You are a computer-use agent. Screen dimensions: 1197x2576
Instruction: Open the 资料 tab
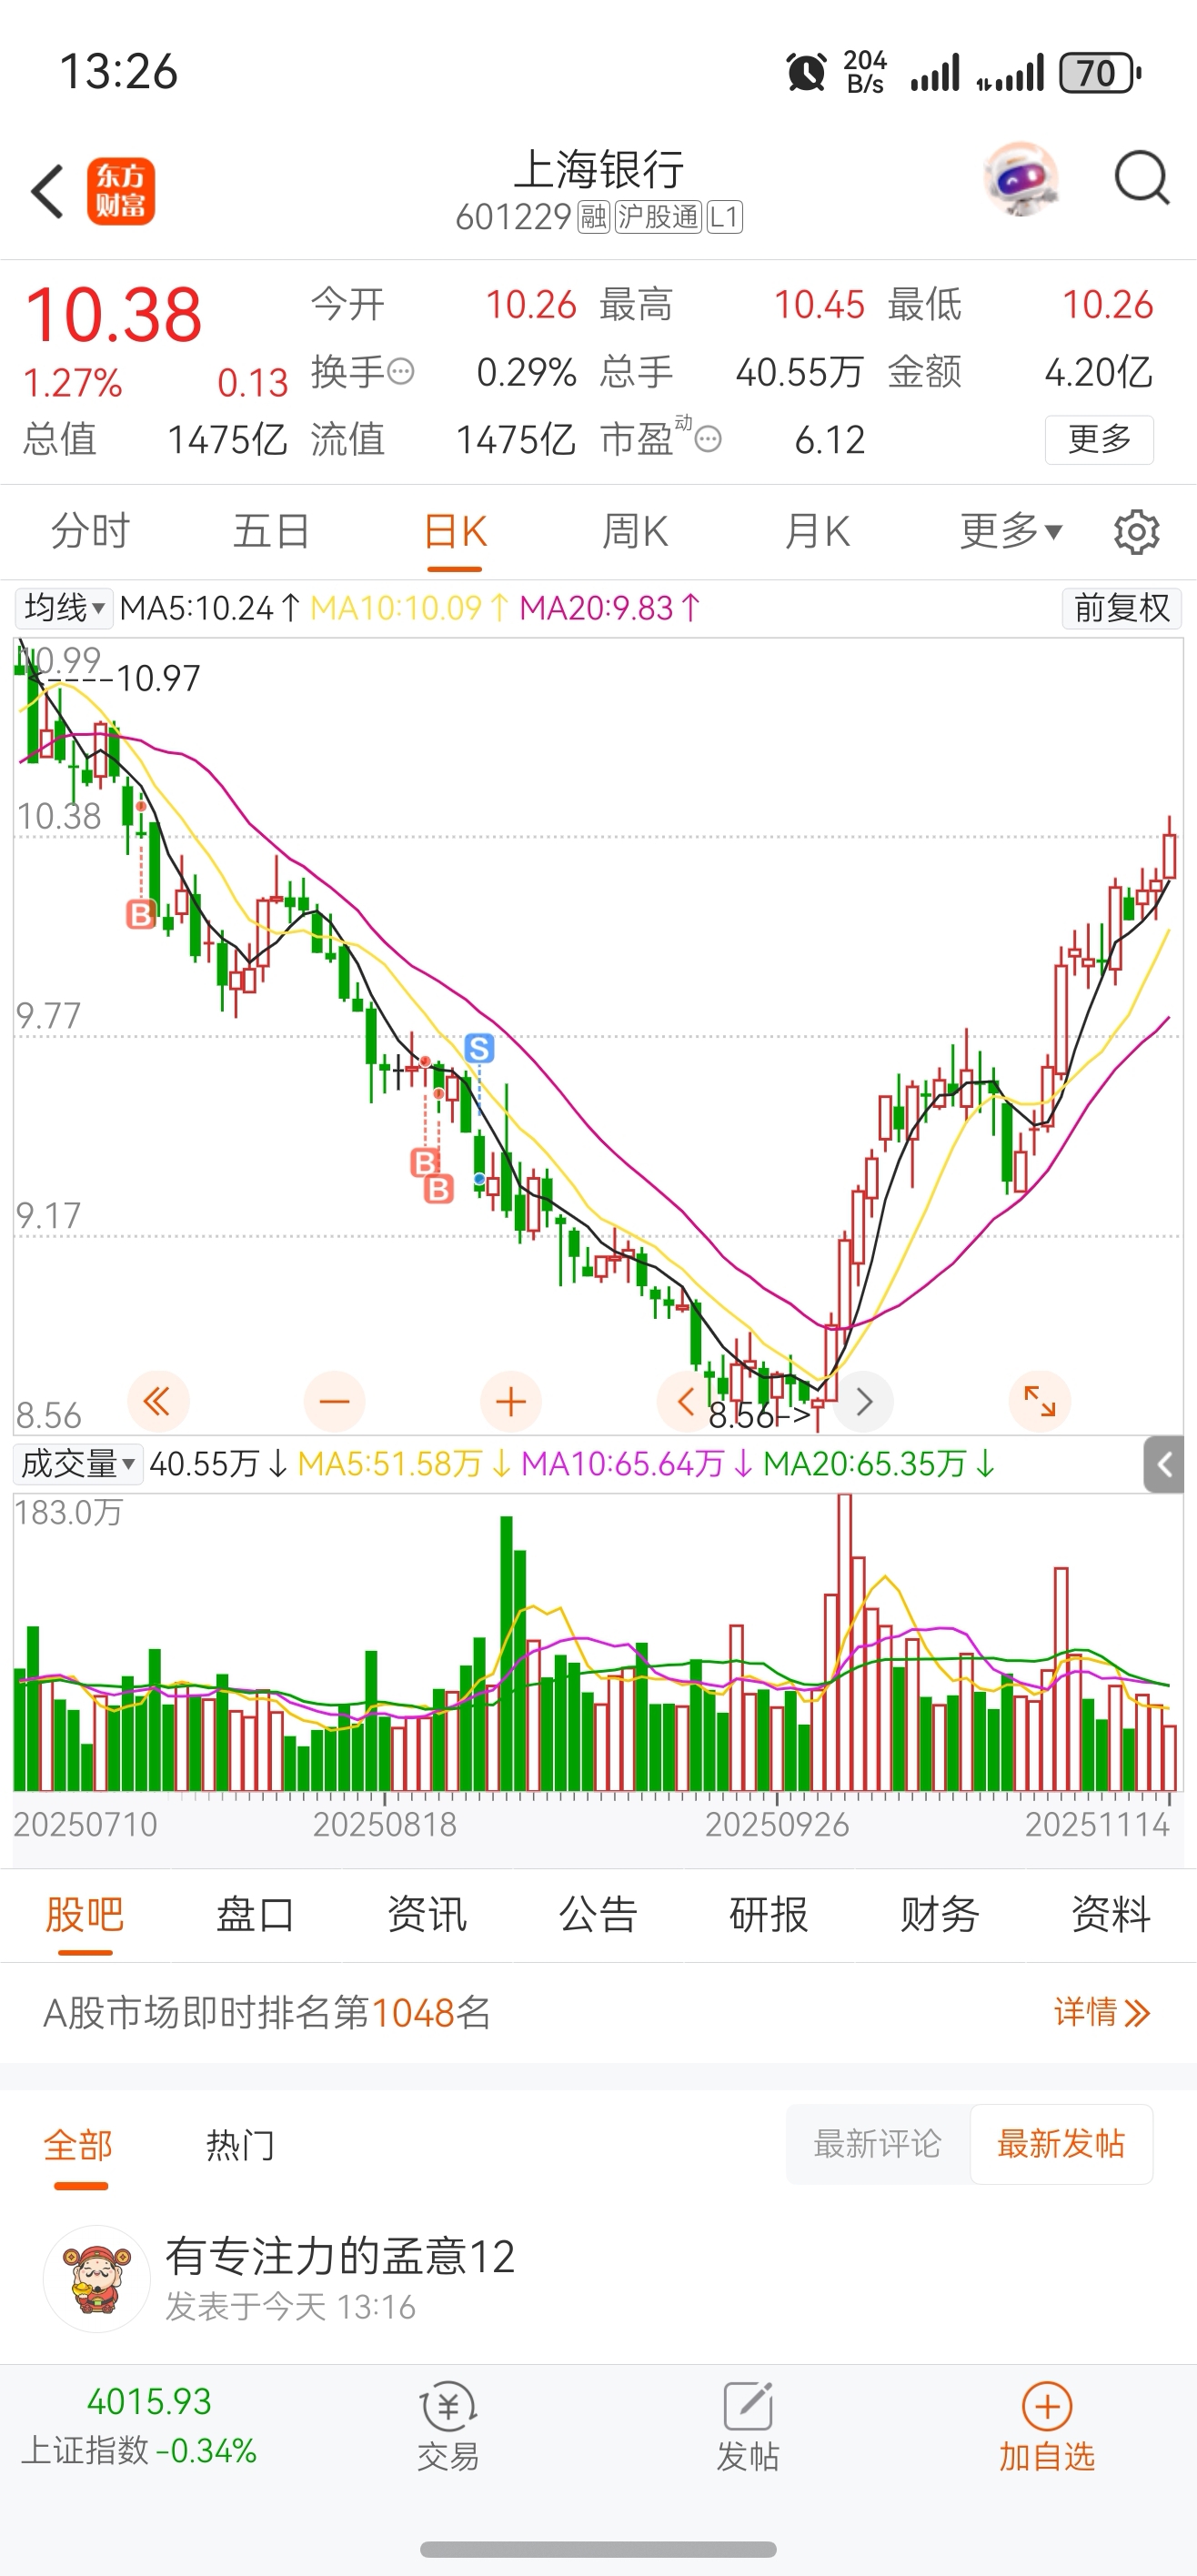(x=1111, y=1915)
